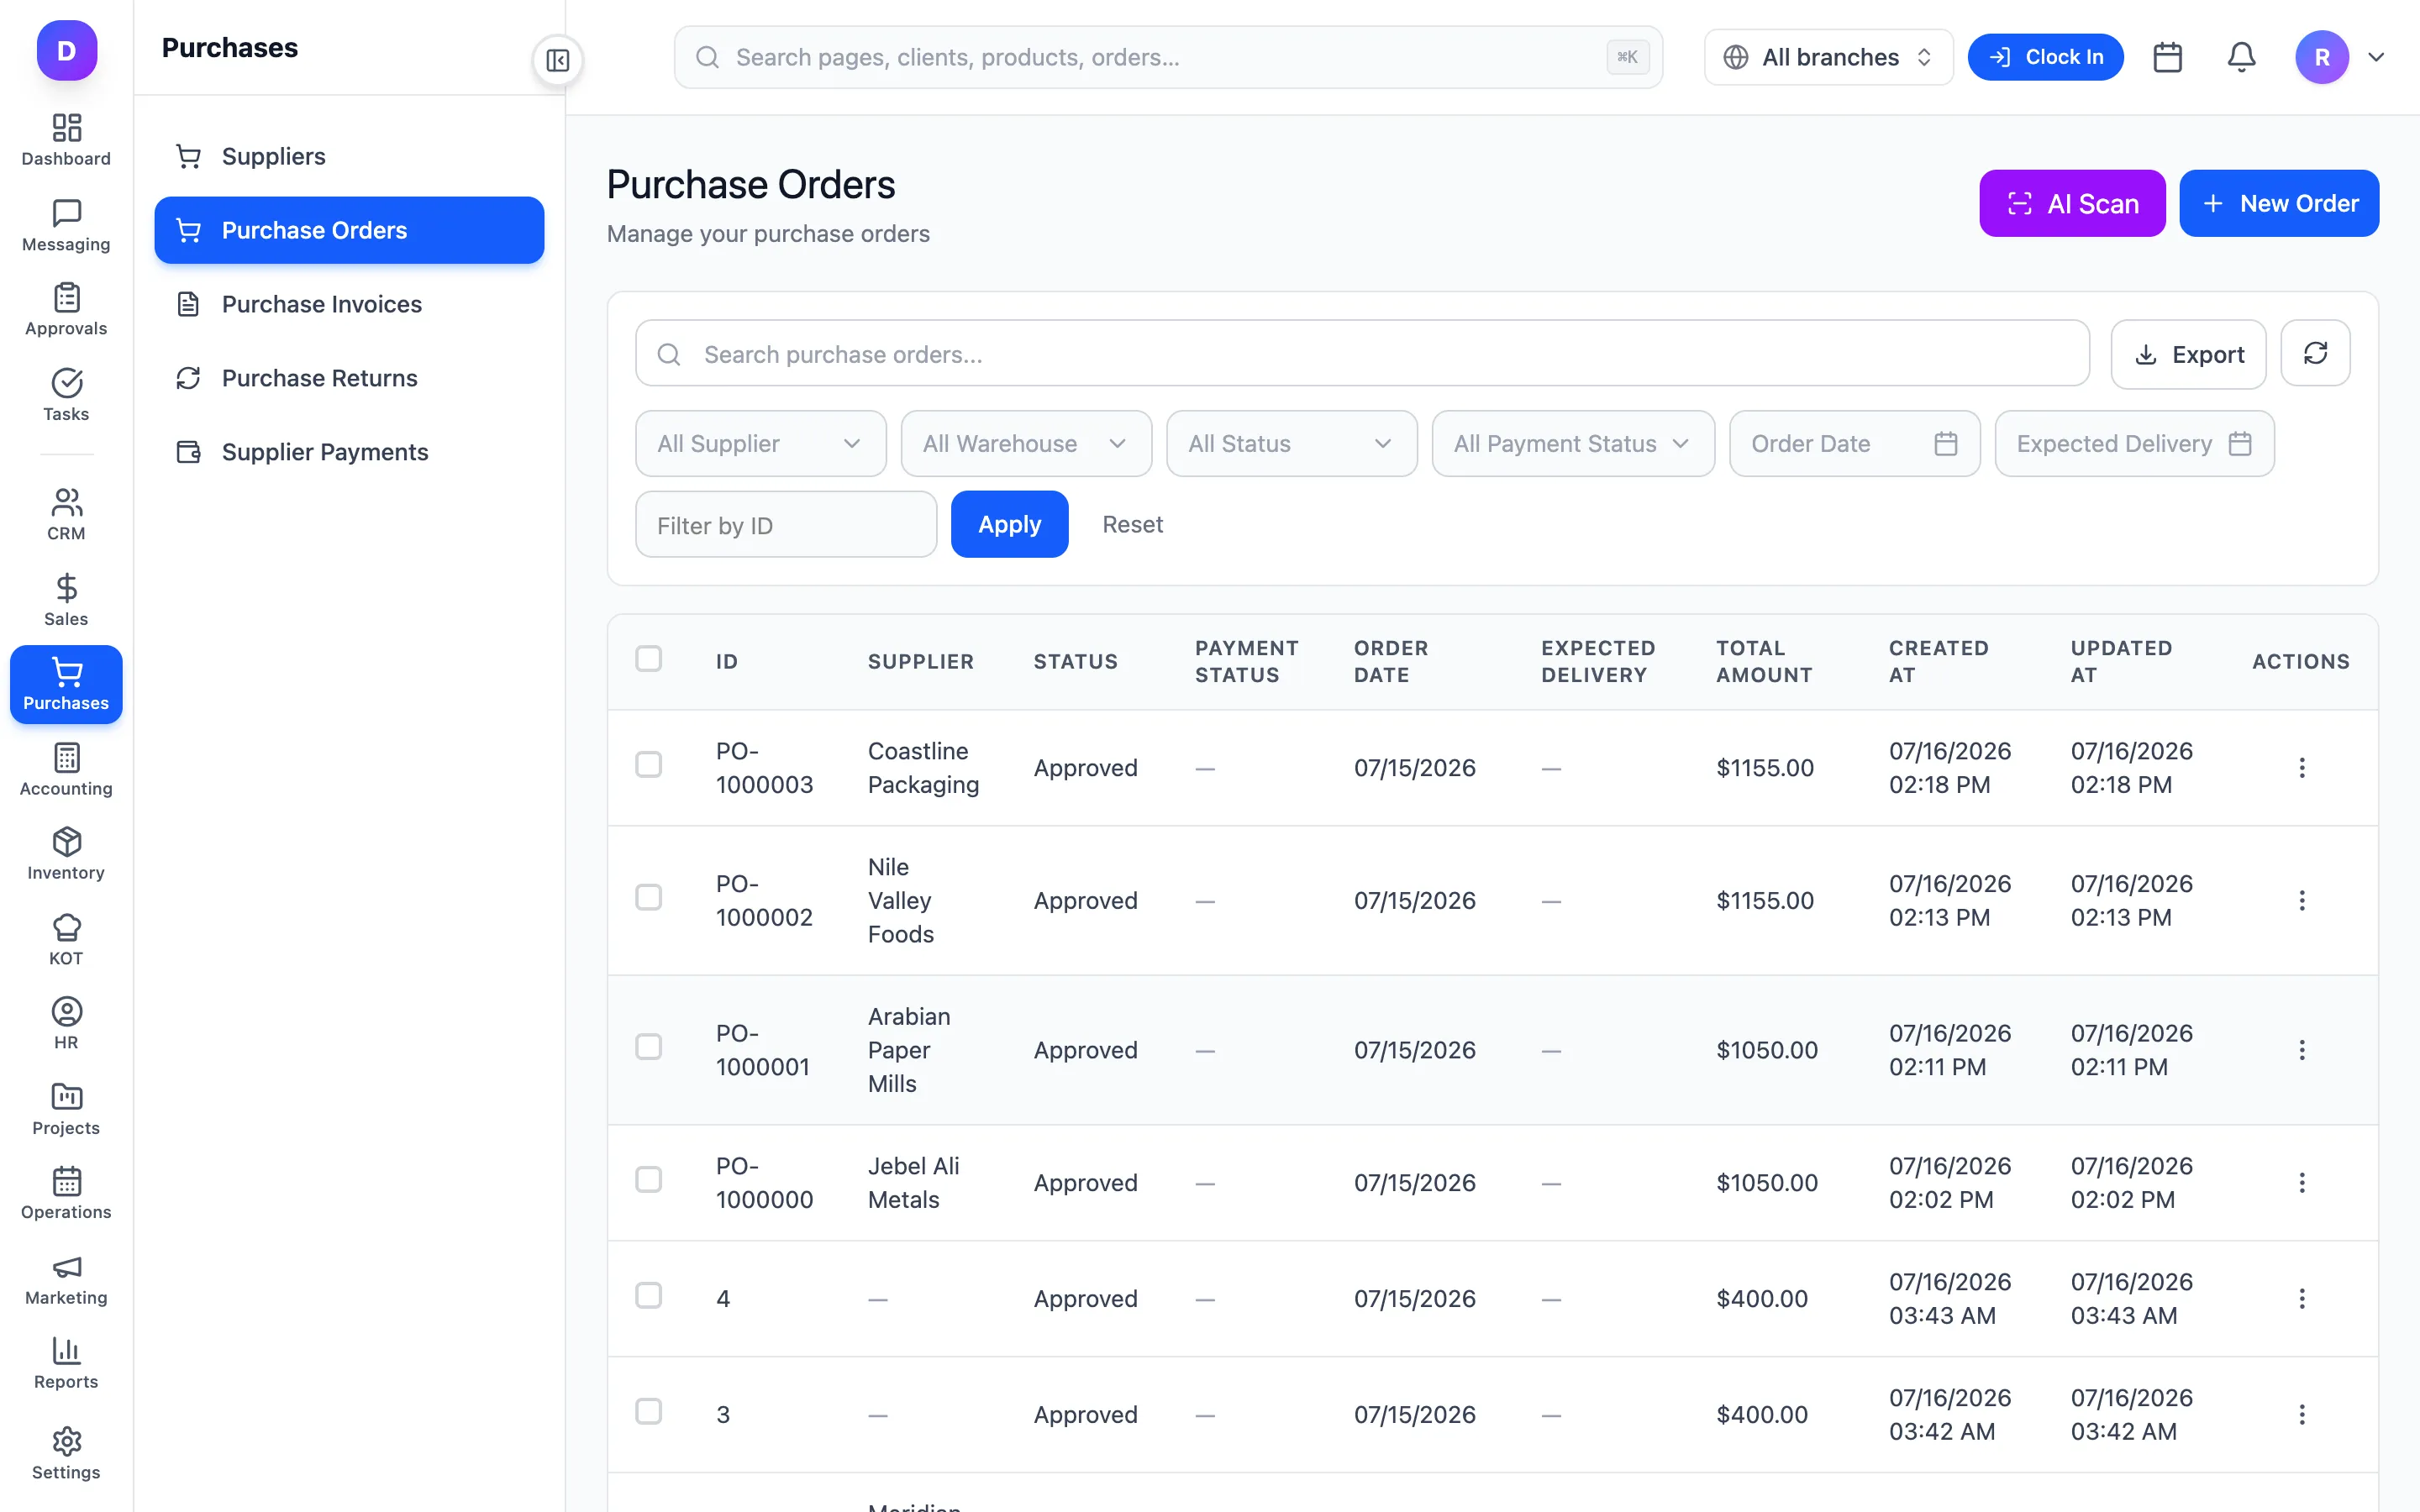
Task: Focus the global search box
Action: point(1168,57)
